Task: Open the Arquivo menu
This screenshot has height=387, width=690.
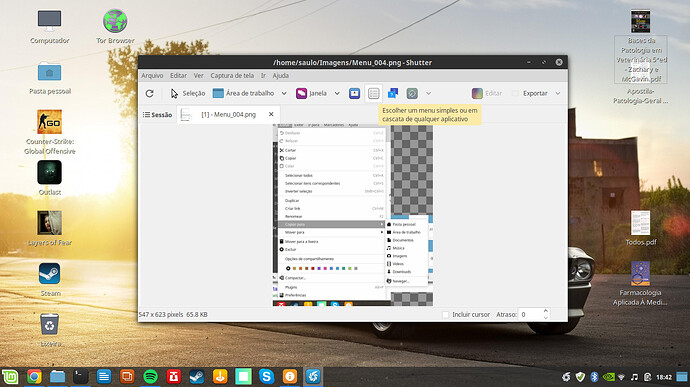Action: click(152, 76)
